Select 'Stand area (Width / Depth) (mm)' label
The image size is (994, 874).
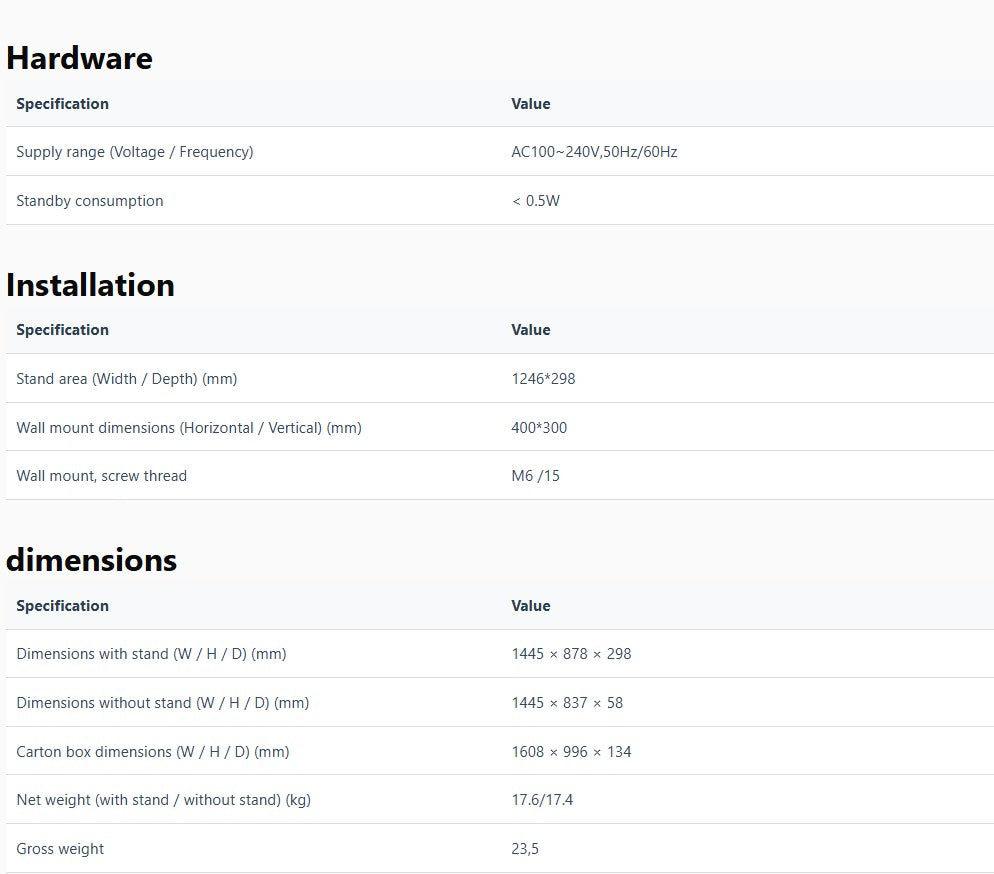coord(127,379)
